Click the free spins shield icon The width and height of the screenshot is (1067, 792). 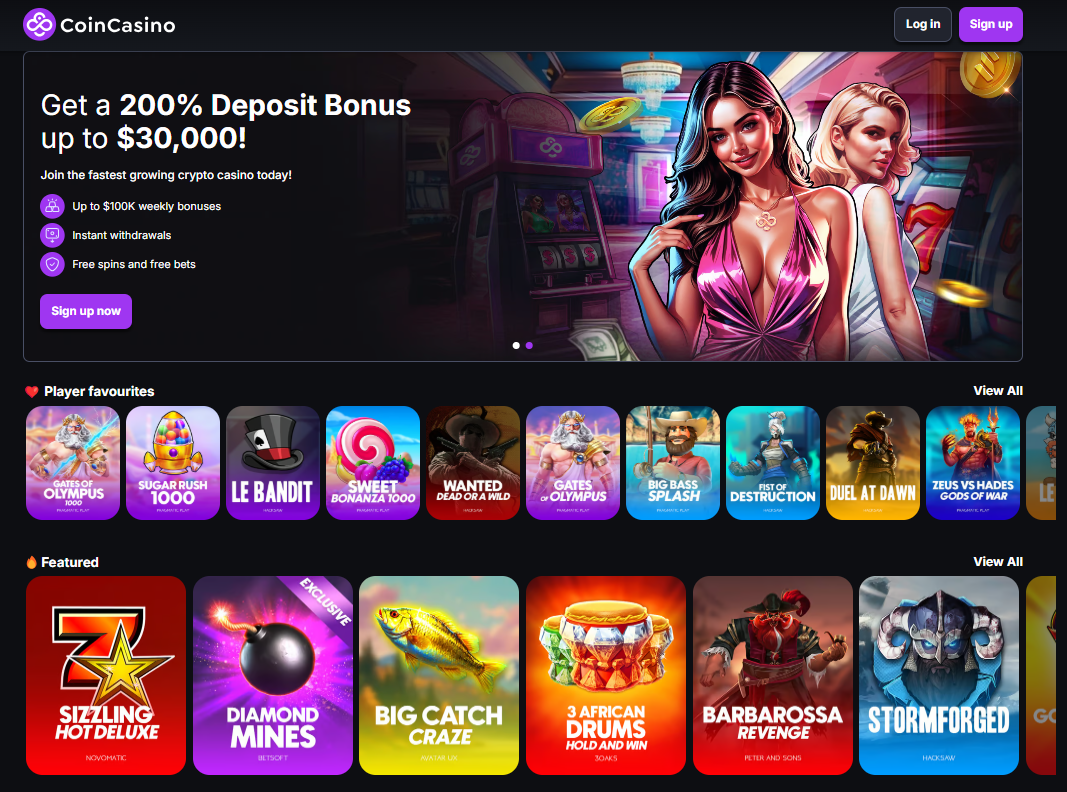(x=52, y=264)
